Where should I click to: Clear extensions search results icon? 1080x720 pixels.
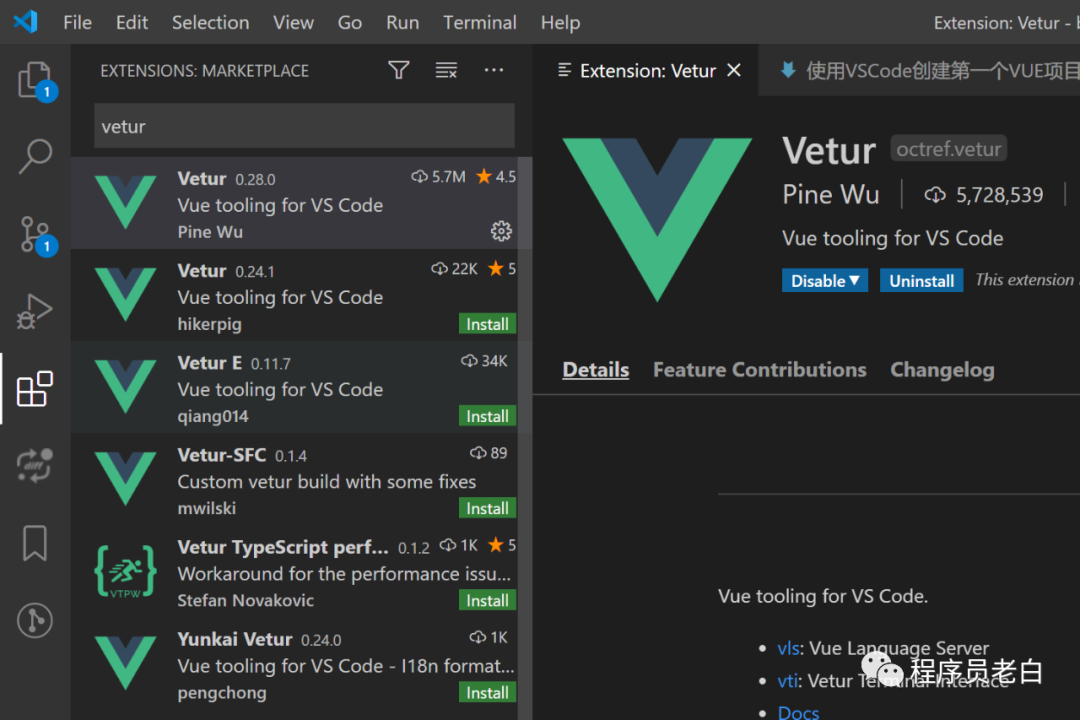(x=446, y=70)
